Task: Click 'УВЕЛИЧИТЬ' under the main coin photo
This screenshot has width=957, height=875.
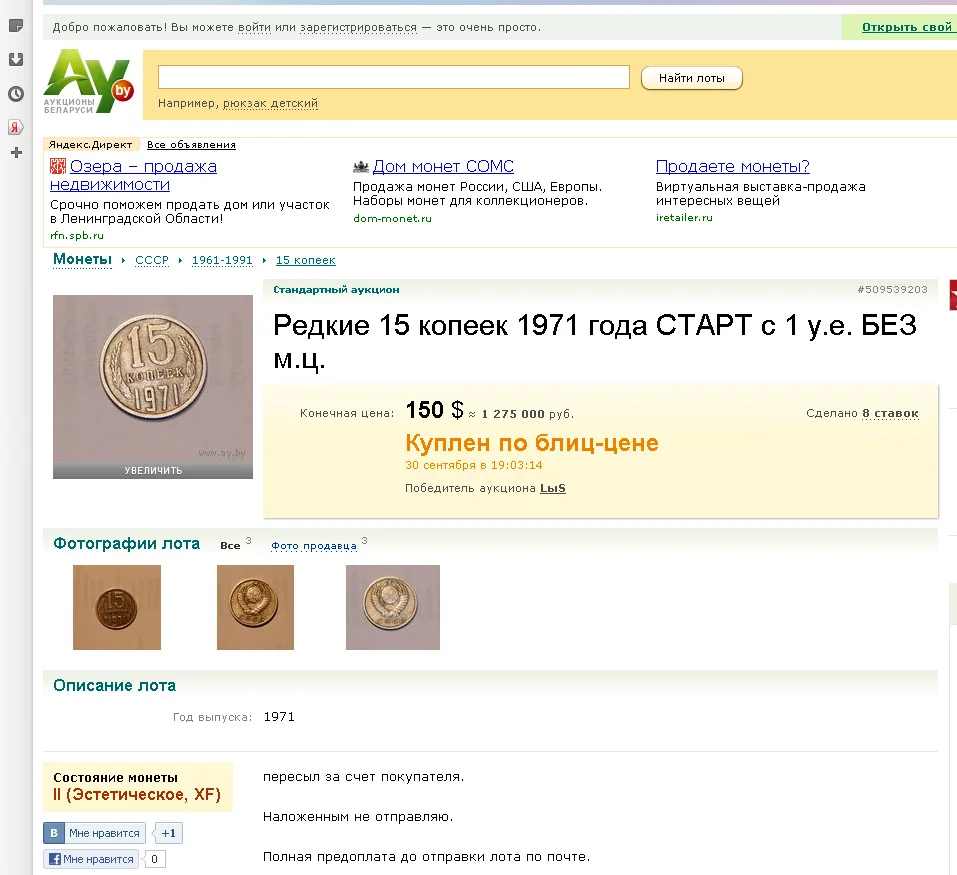Action: 153,470
